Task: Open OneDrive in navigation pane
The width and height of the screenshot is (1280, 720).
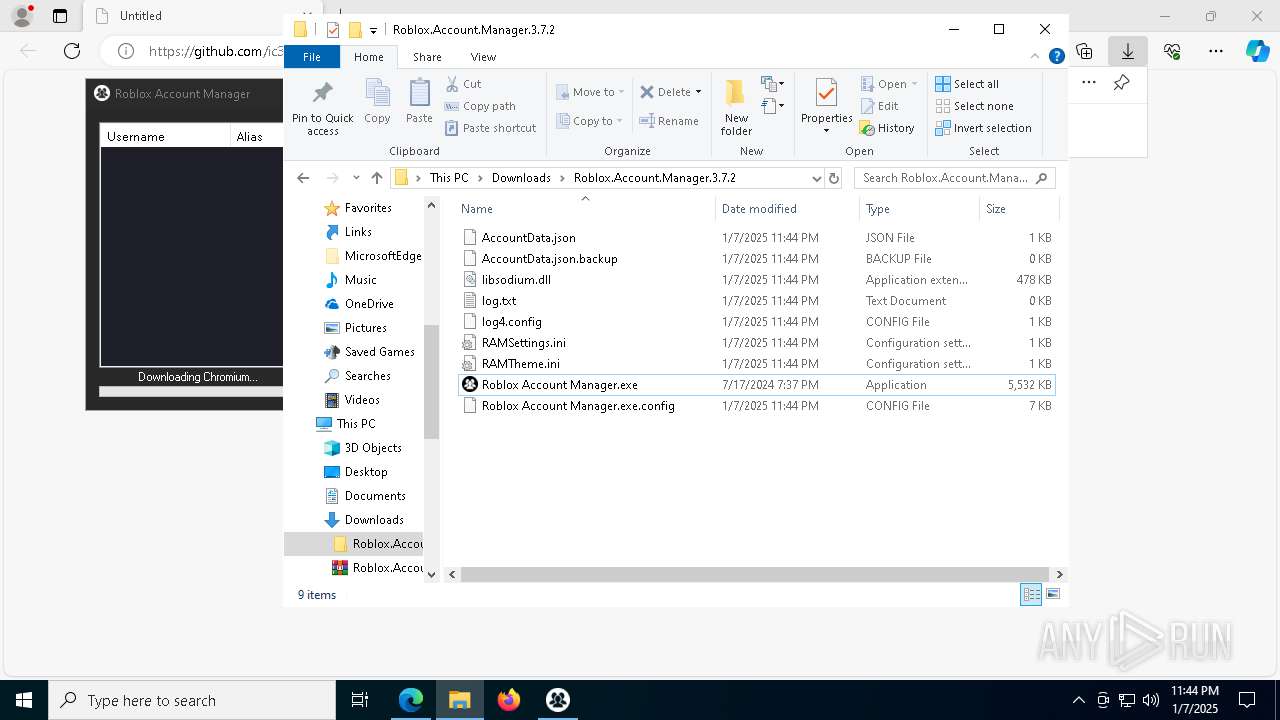Action: tap(369, 304)
